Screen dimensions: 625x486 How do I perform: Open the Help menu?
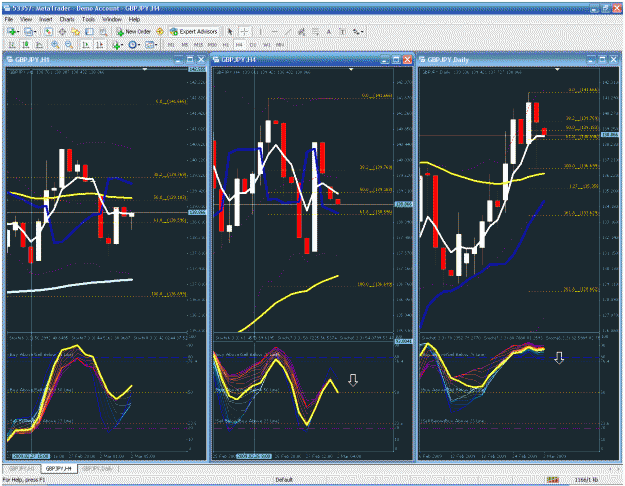(x=134, y=19)
